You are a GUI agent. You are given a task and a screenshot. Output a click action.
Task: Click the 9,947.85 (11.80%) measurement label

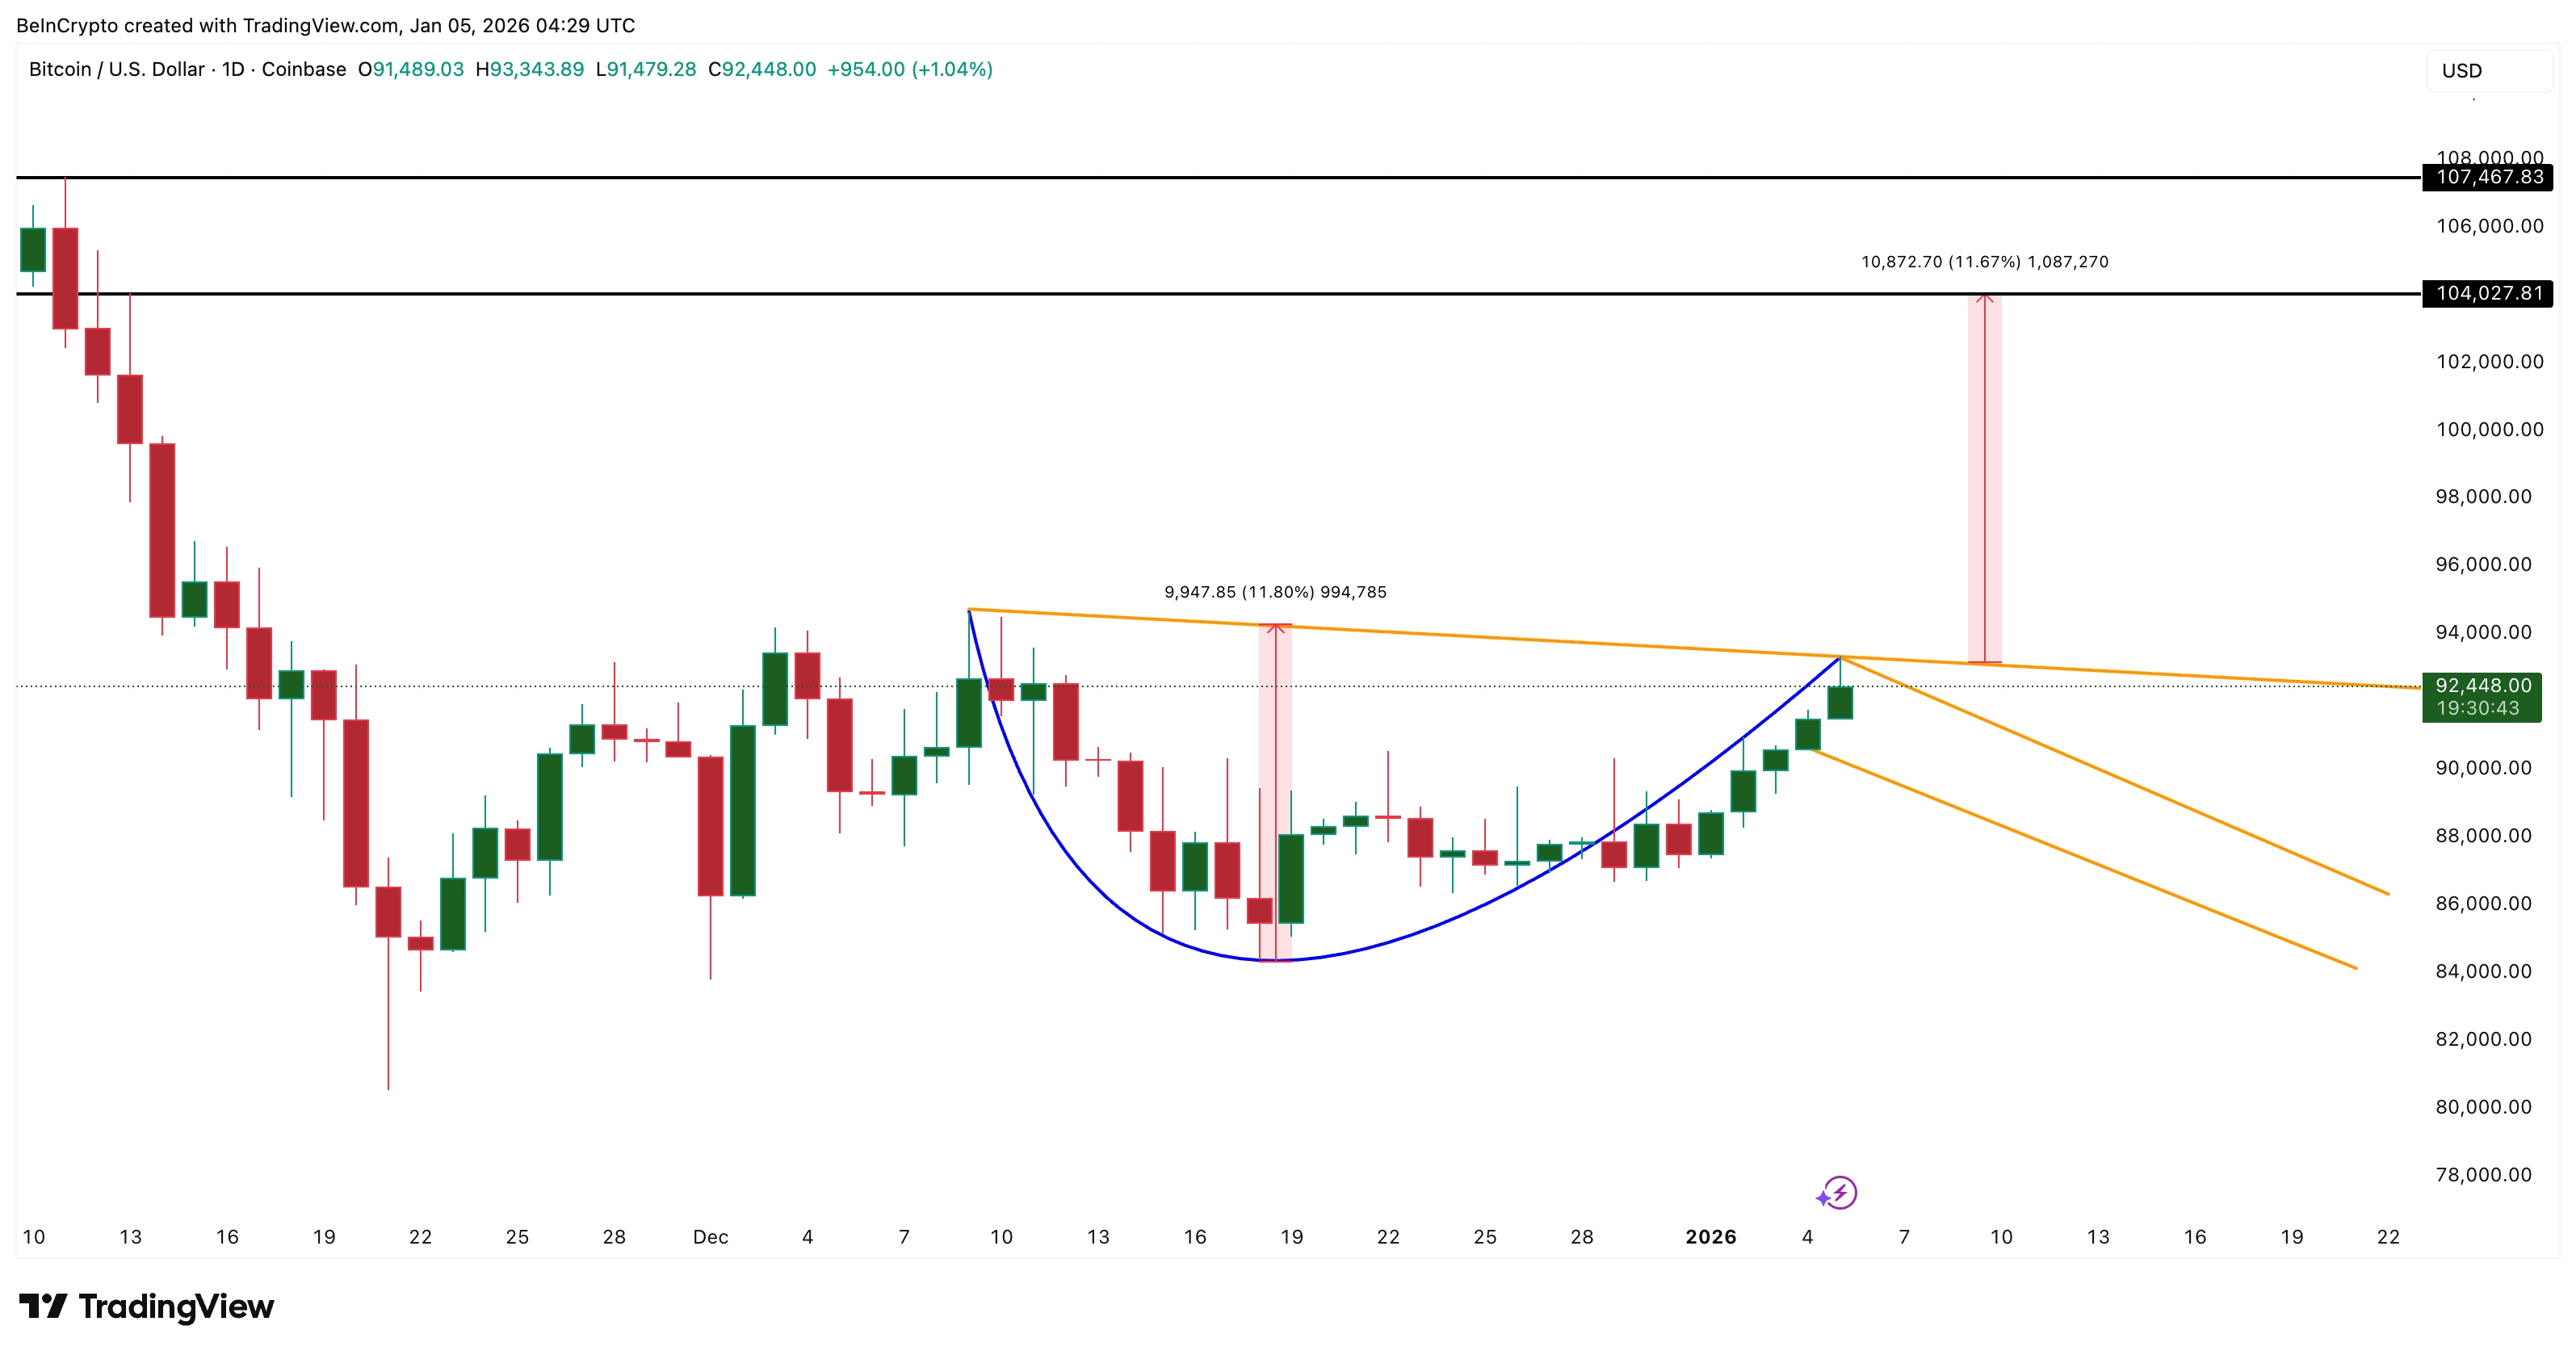pos(1275,592)
